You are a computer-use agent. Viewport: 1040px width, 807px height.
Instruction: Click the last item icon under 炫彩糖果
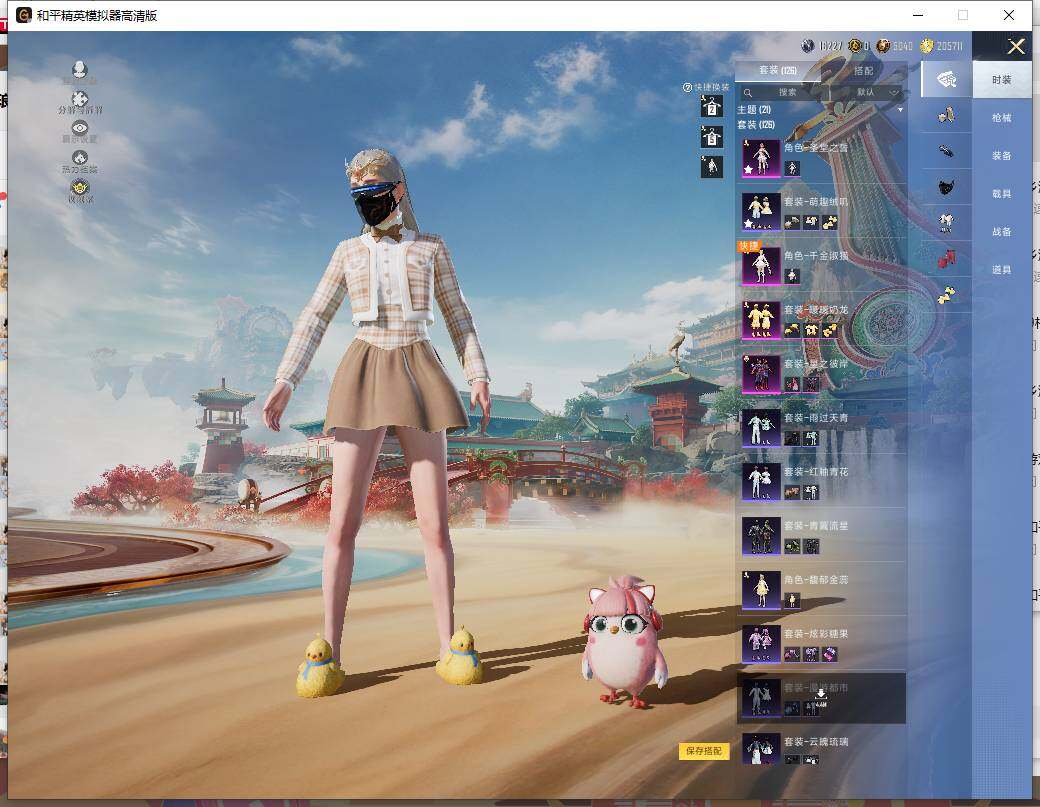(x=829, y=654)
